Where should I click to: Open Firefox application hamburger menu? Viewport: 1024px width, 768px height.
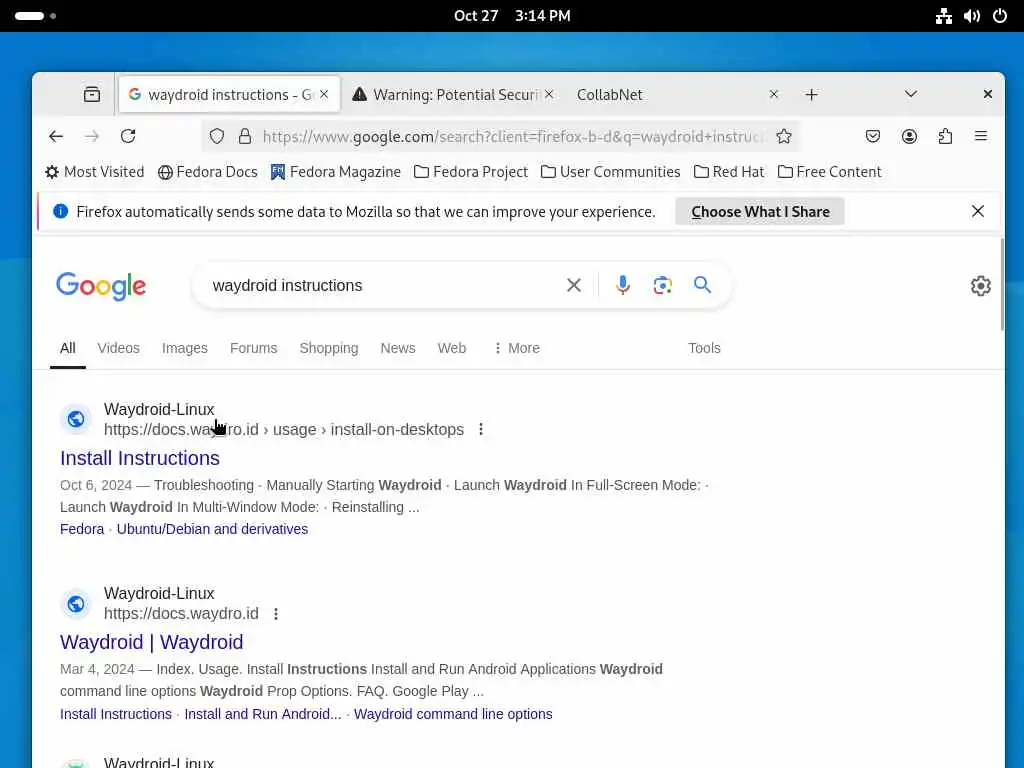[981, 136]
